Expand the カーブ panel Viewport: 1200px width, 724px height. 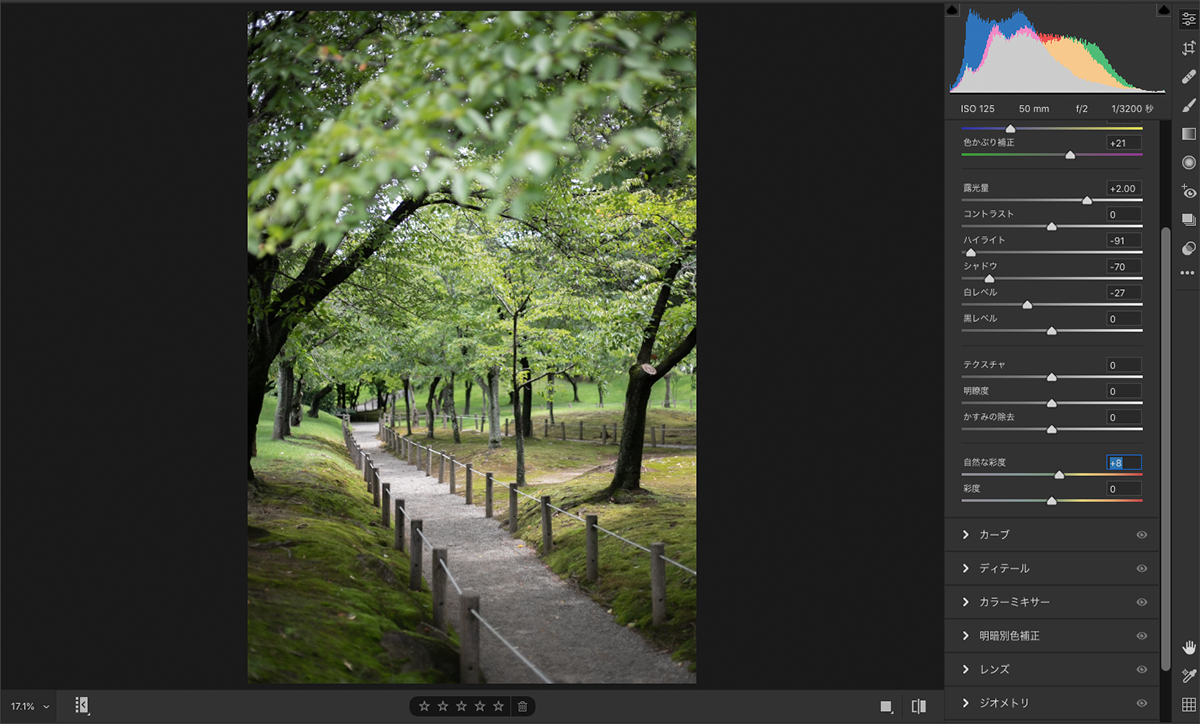pos(966,535)
